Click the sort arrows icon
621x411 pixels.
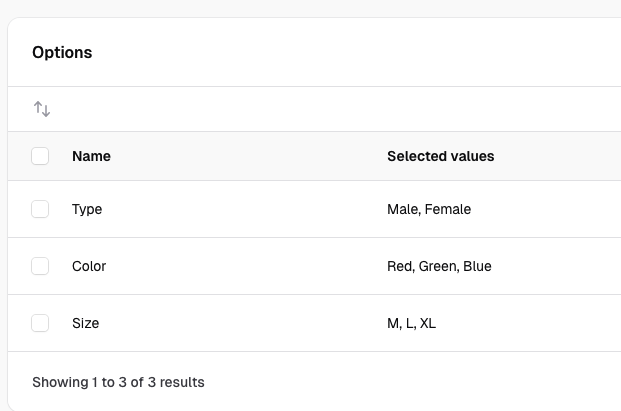click(x=42, y=109)
